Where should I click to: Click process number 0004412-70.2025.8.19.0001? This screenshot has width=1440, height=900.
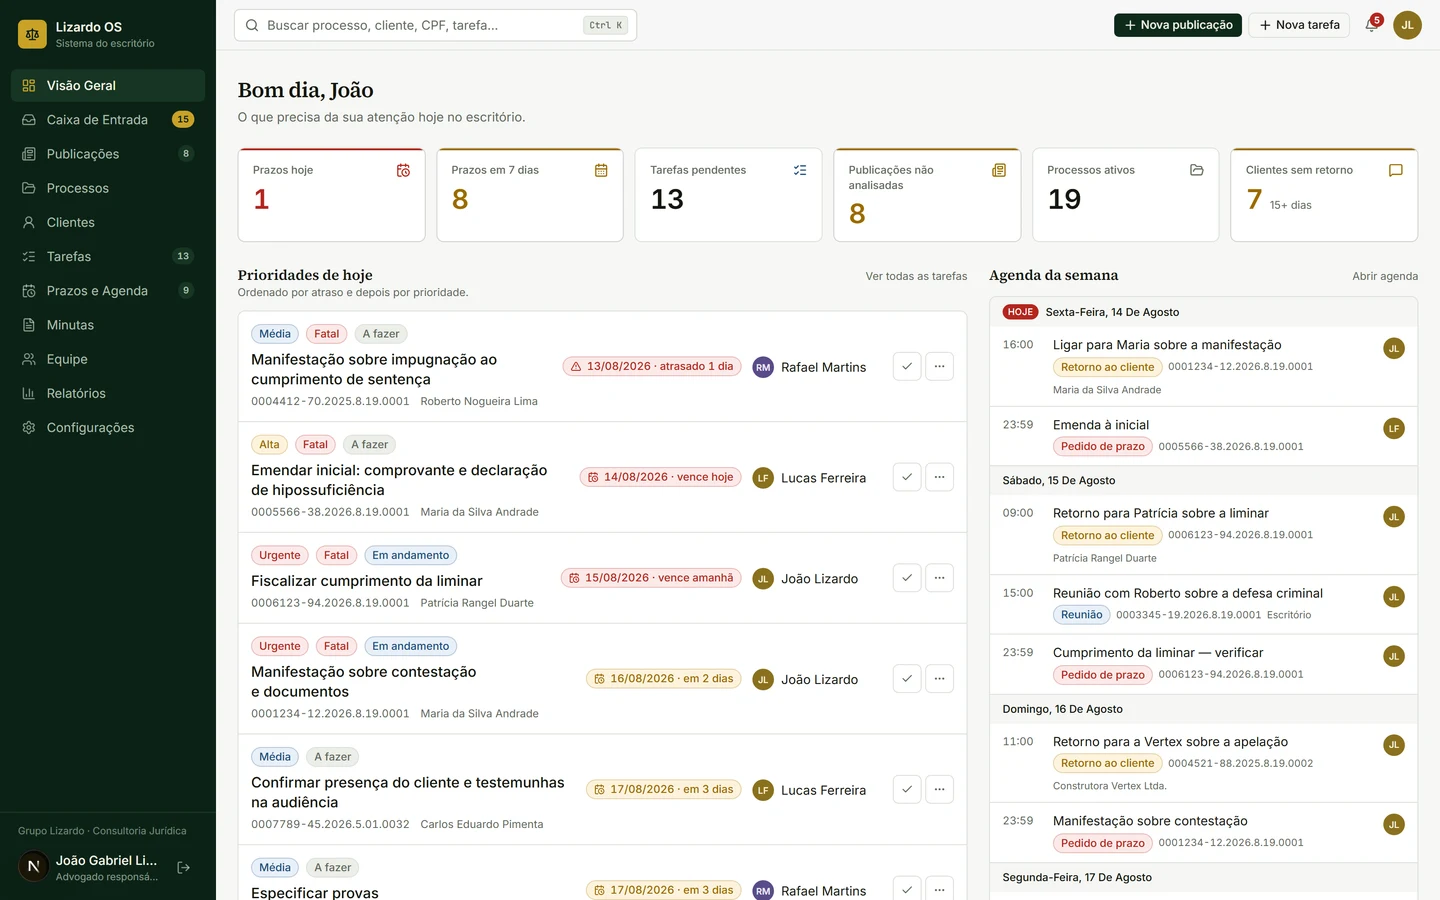pyautogui.click(x=330, y=401)
